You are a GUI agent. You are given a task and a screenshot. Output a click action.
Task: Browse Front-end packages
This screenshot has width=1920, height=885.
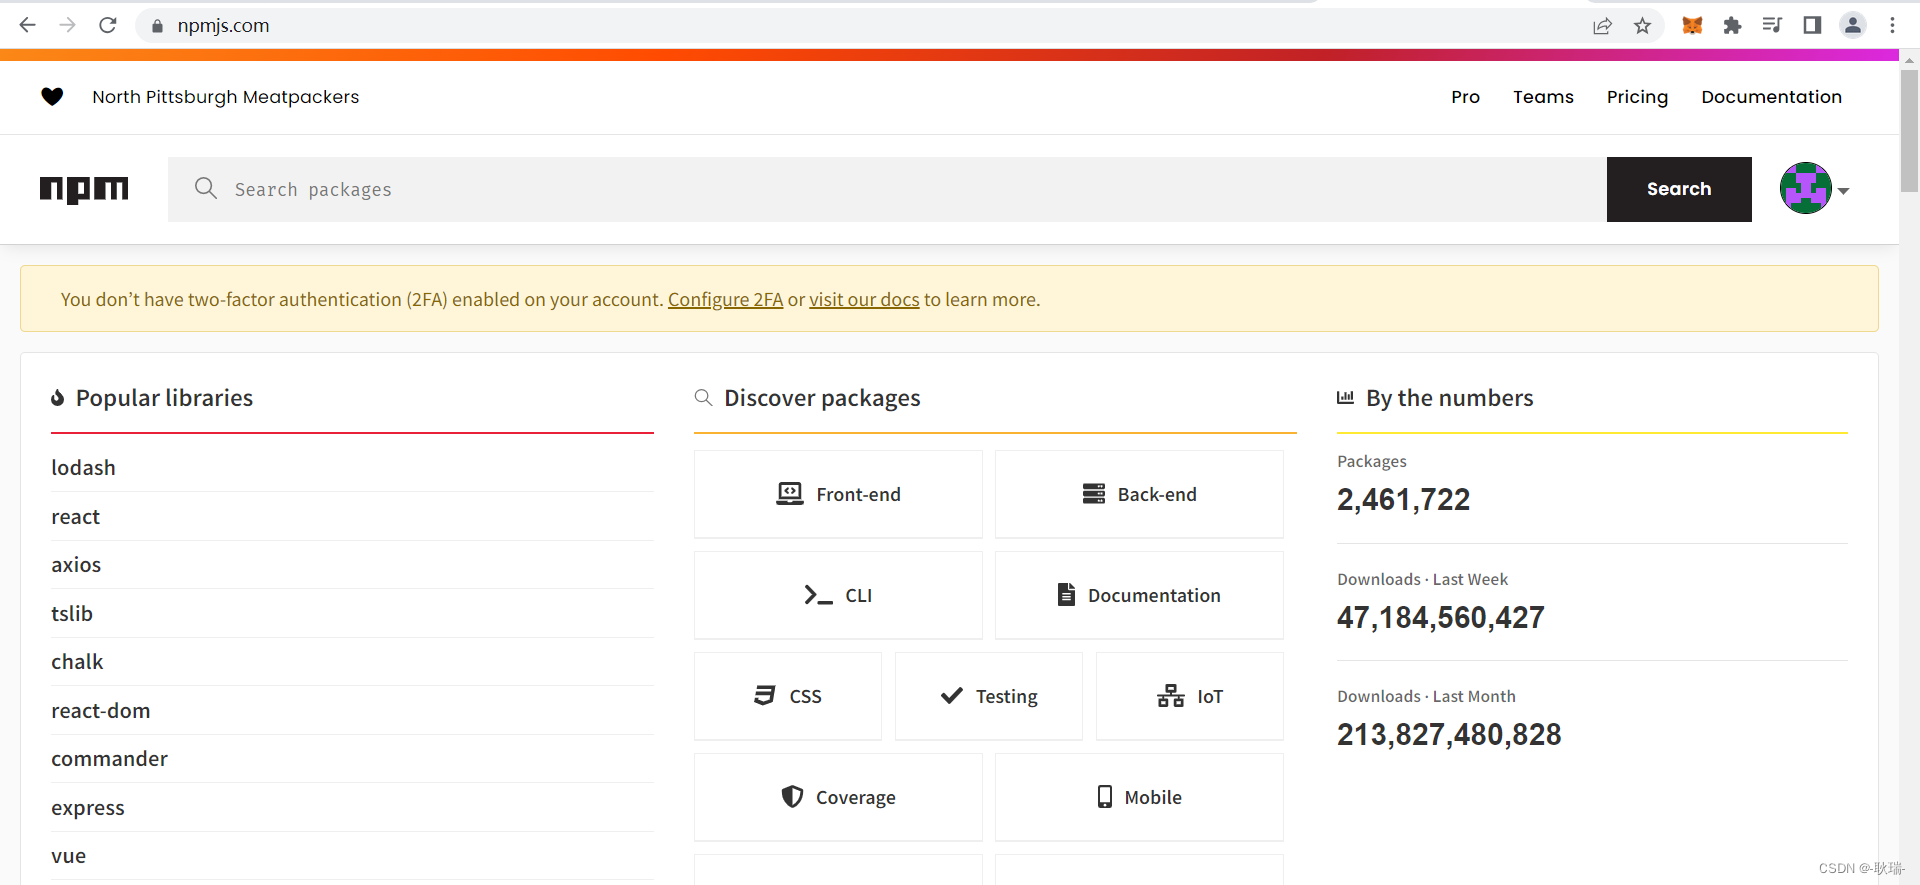point(838,494)
